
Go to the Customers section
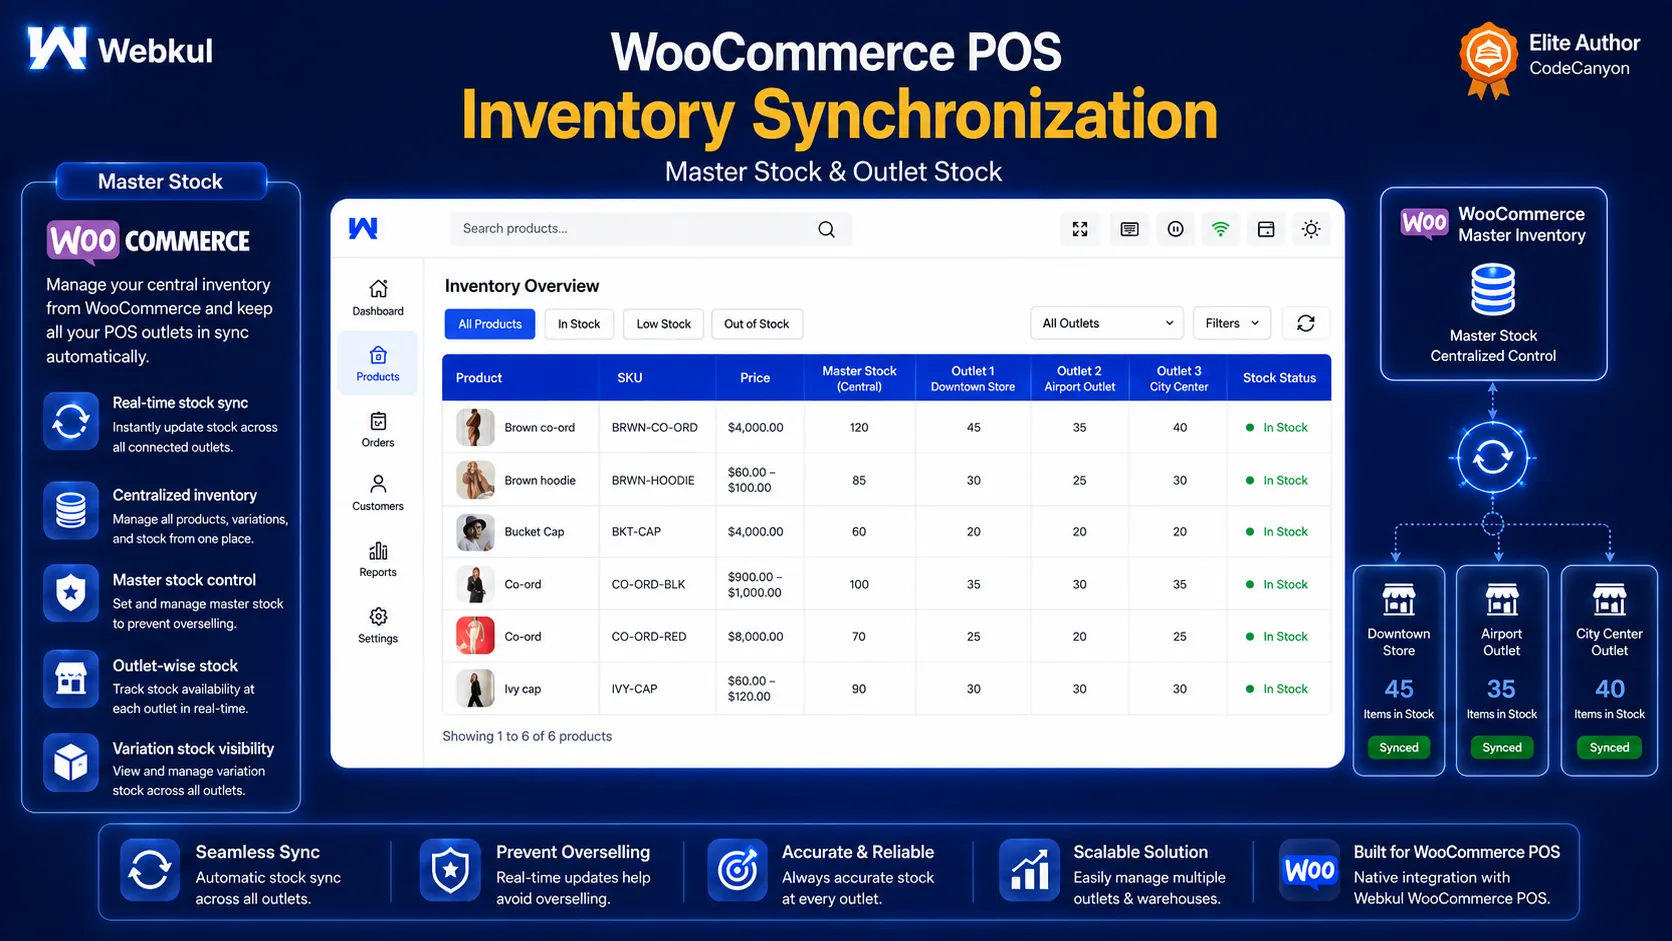[x=378, y=493]
